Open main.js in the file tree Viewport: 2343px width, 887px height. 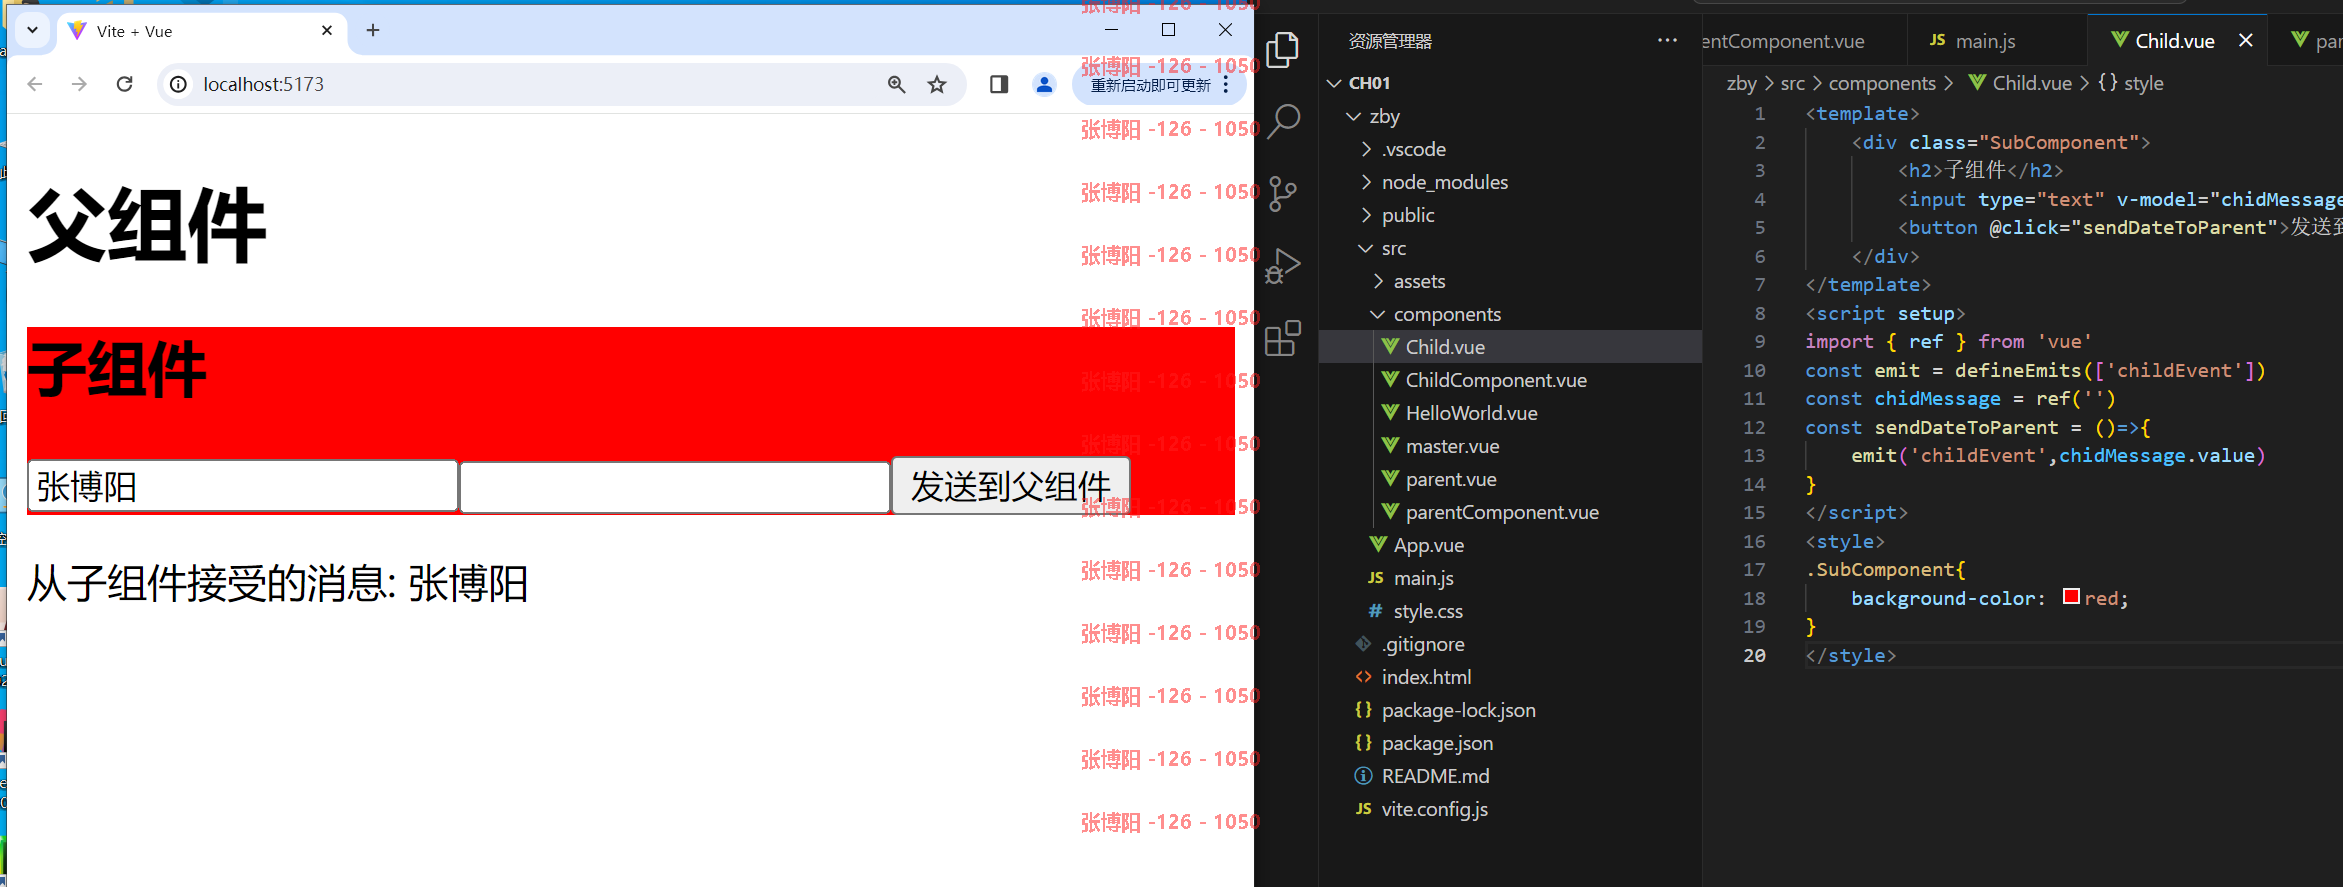(1510, 578)
